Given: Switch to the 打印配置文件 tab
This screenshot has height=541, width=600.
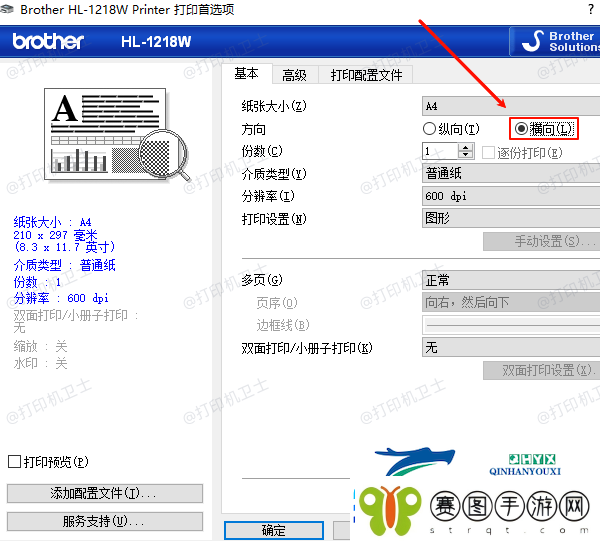Looking at the screenshot, I should 366,75.
